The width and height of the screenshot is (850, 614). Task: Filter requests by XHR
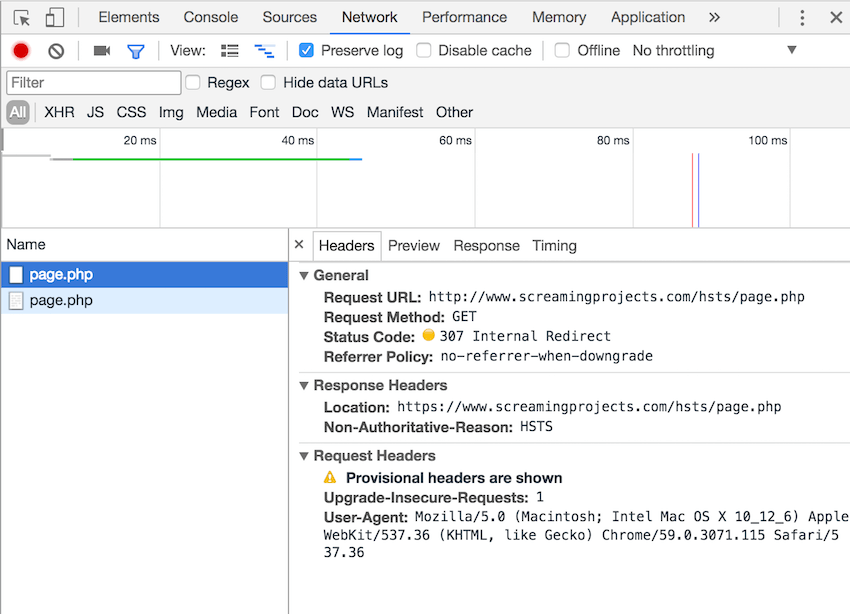(x=59, y=112)
